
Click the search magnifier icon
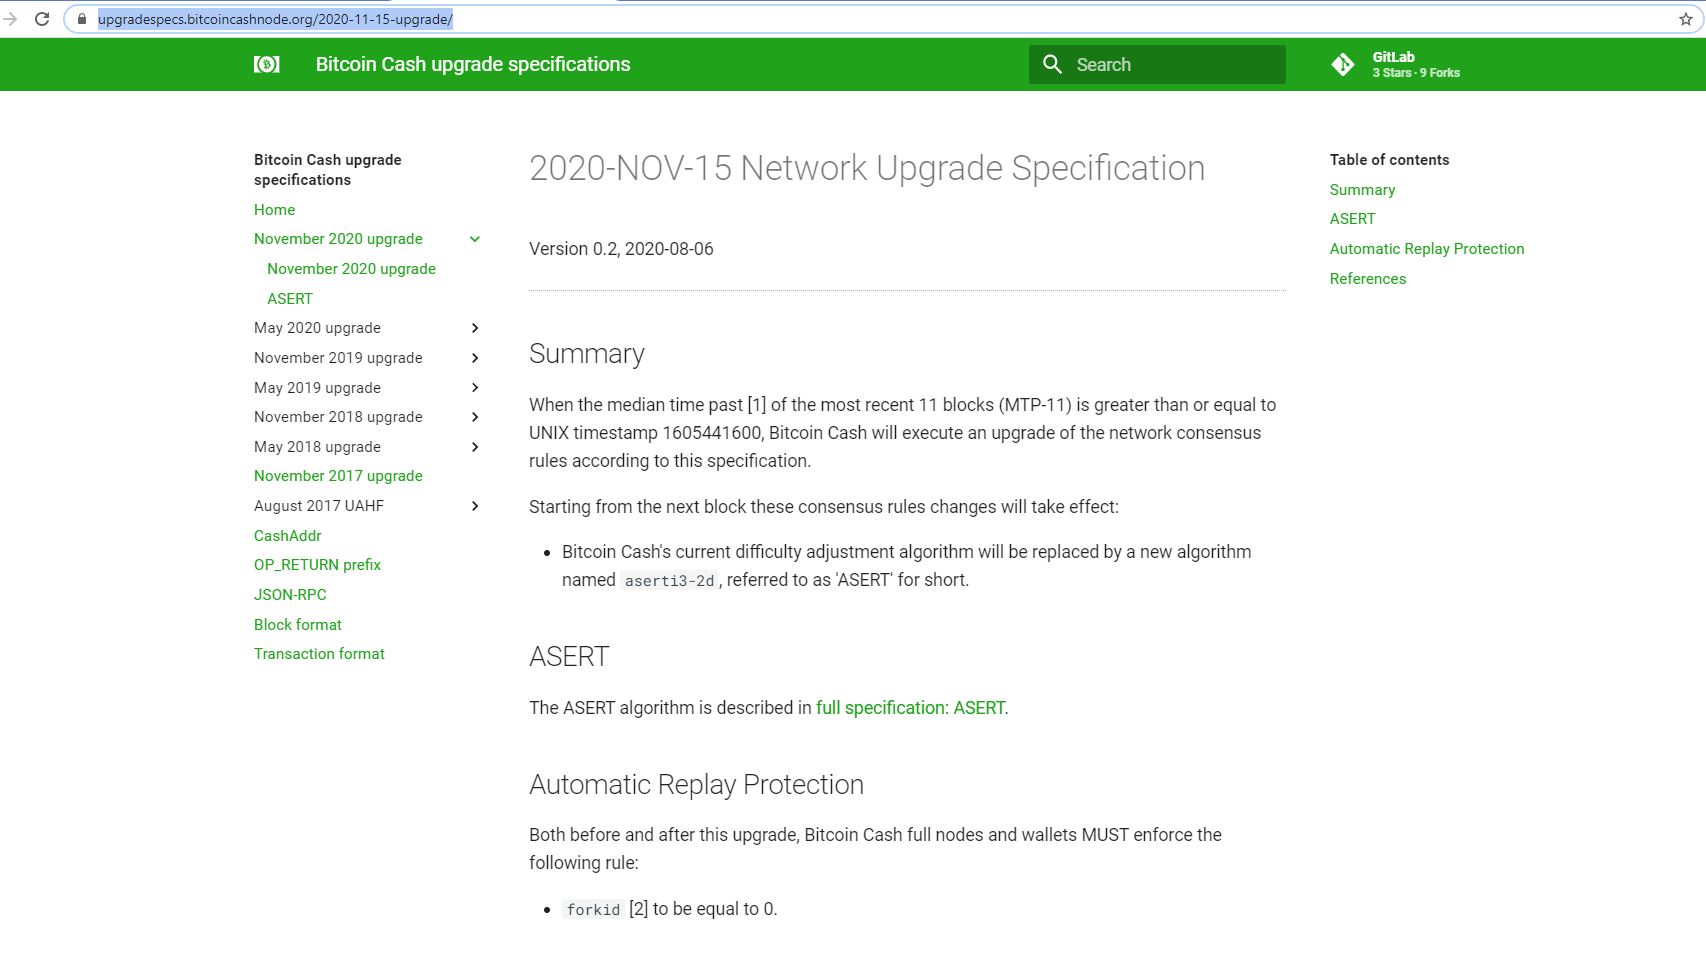[x=1052, y=64]
